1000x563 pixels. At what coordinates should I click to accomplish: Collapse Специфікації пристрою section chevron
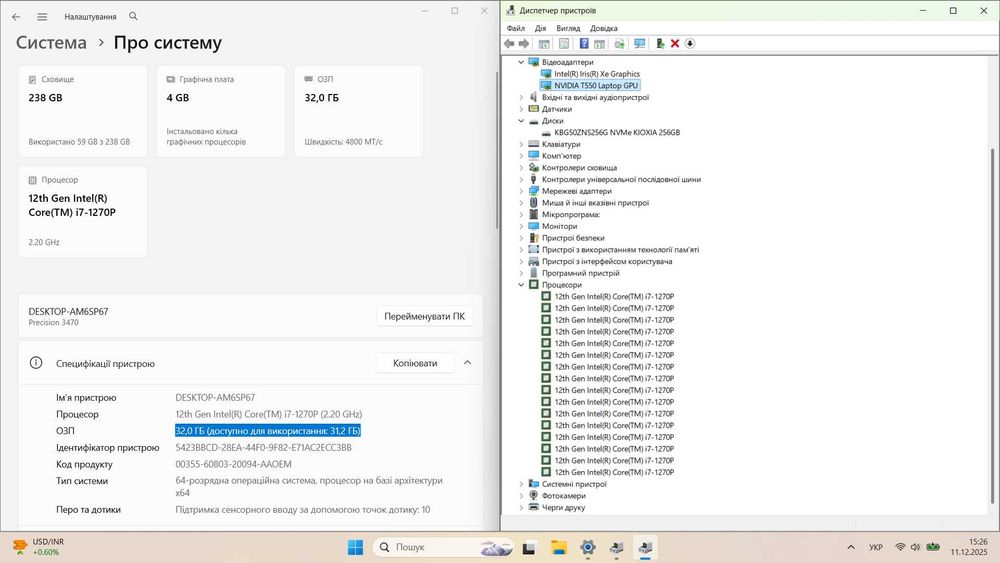(x=467, y=363)
